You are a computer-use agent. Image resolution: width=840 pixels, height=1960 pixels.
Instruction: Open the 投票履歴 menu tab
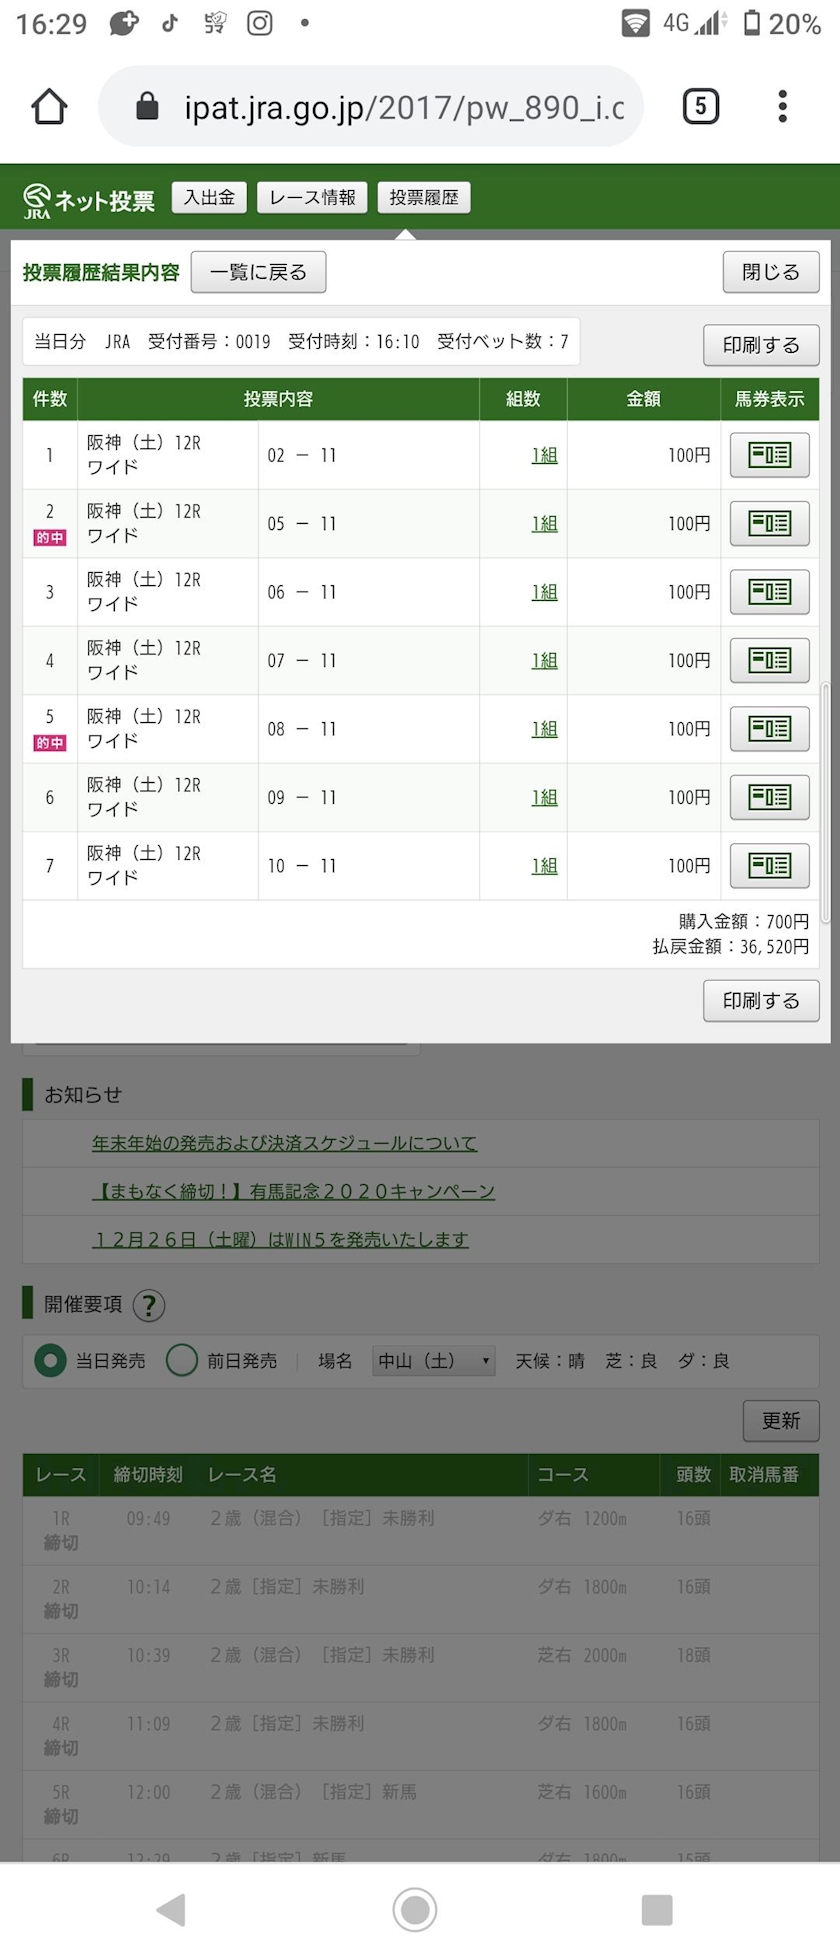[424, 197]
